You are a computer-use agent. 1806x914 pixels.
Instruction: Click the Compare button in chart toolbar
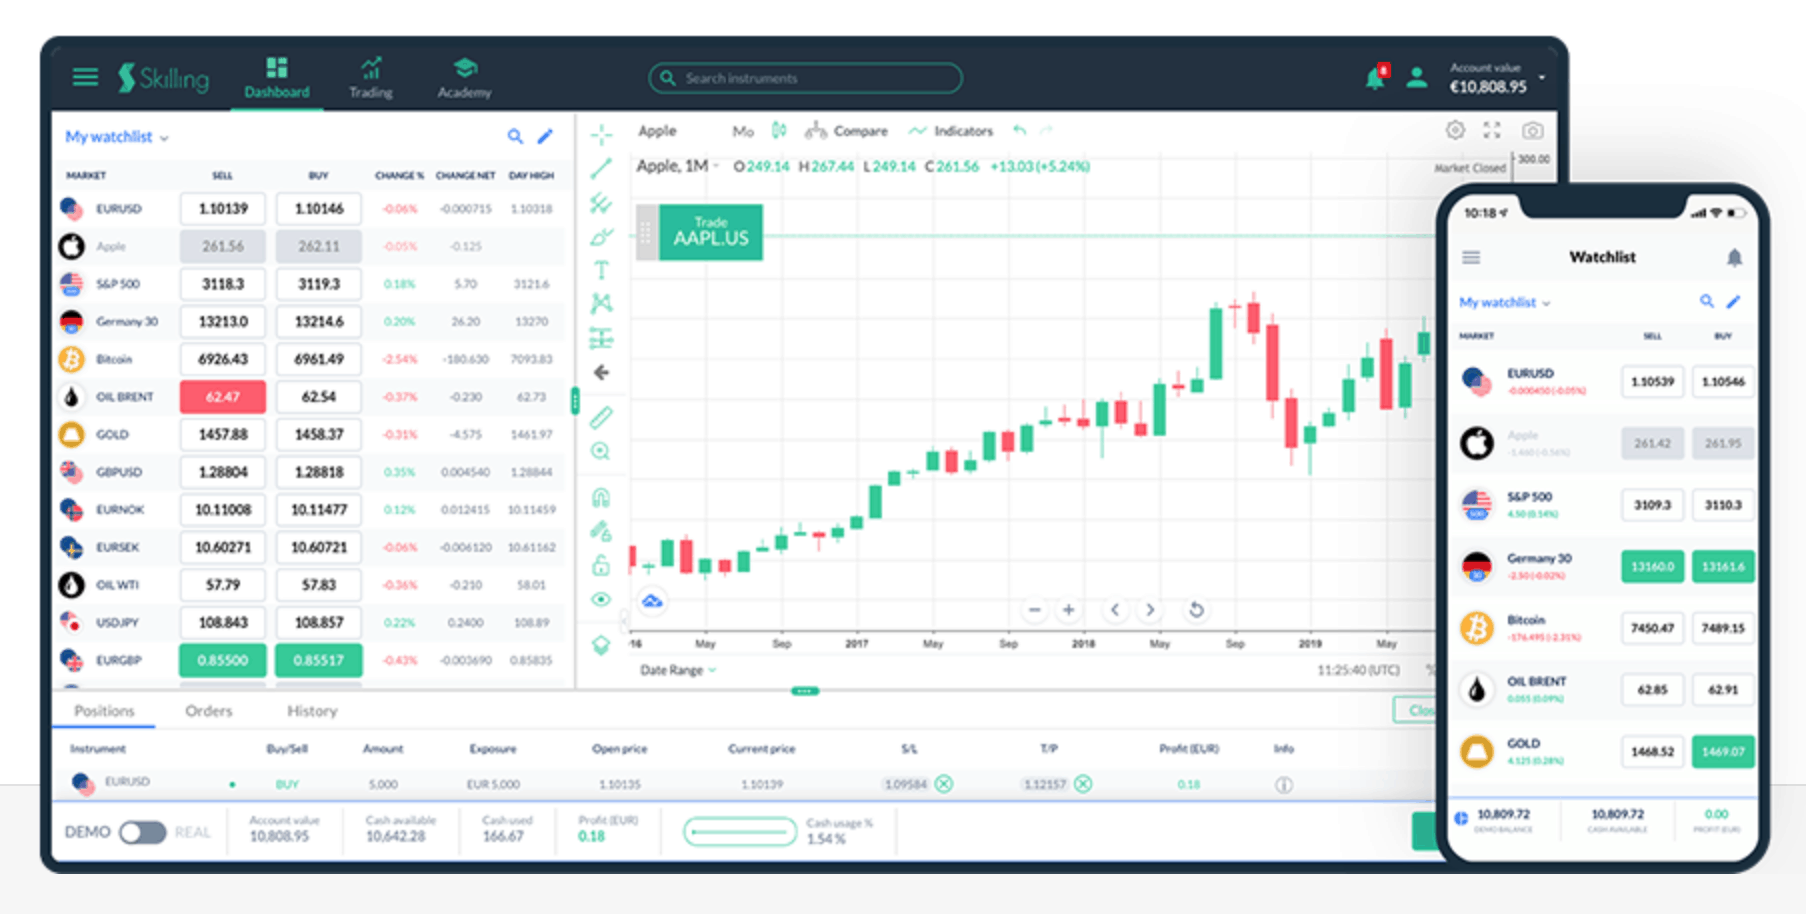pyautogui.click(x=847, y=131)
